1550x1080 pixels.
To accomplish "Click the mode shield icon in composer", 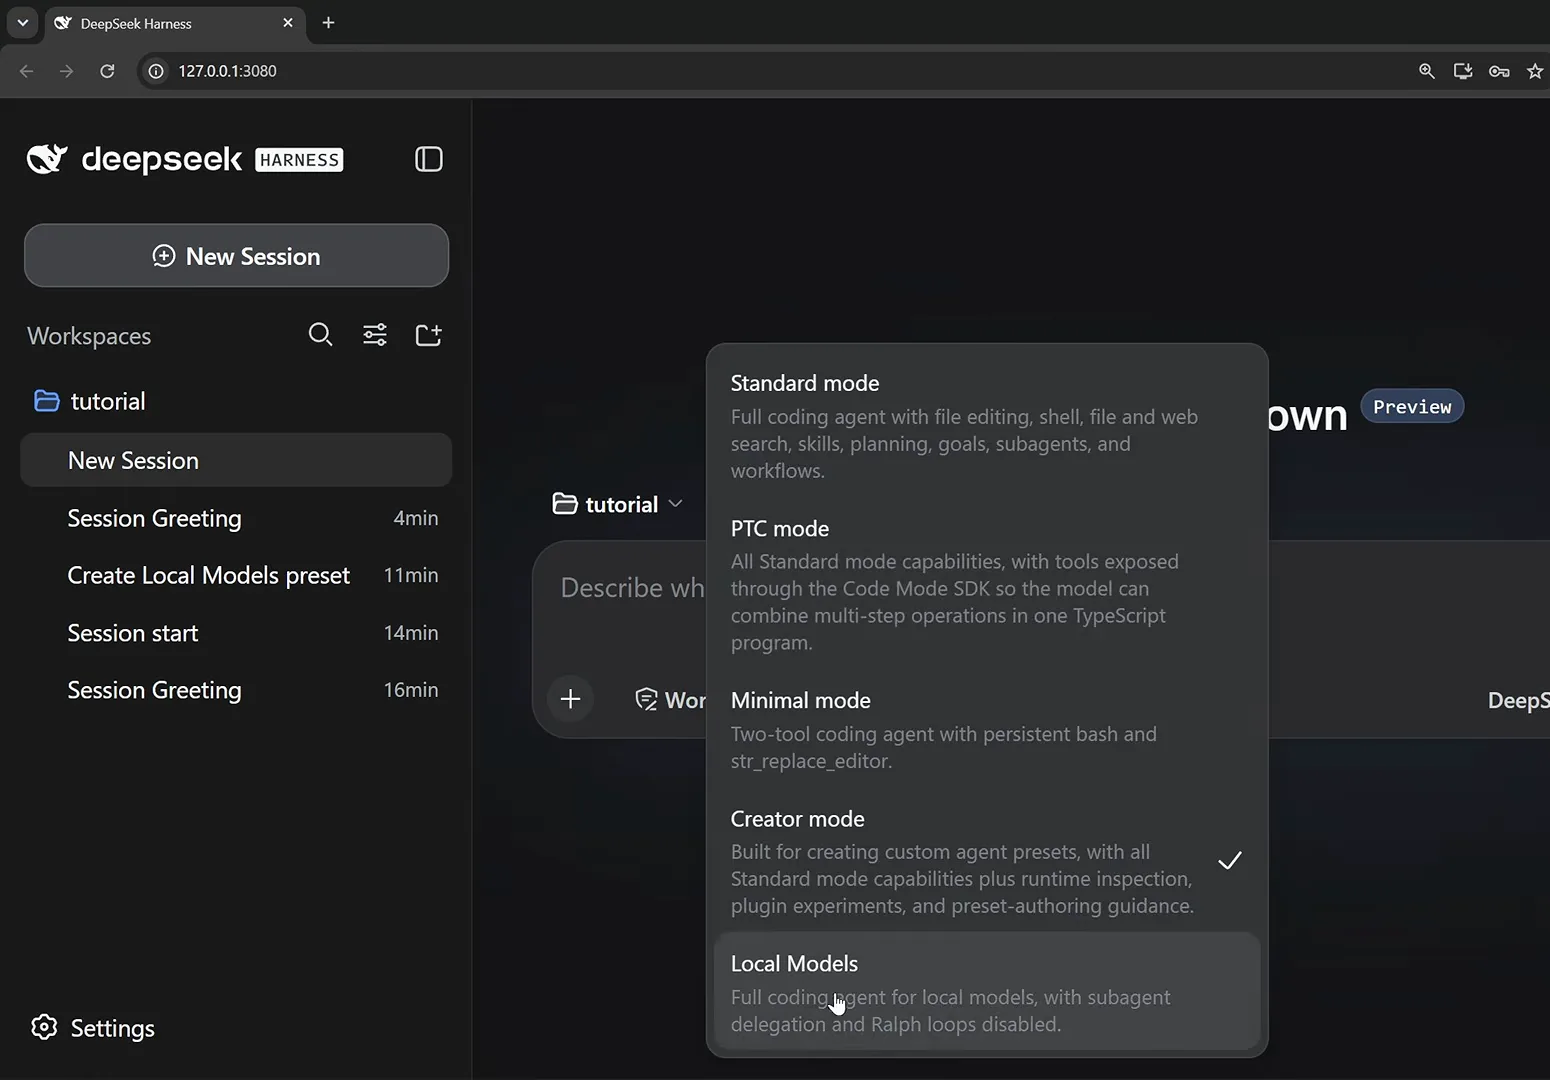I will [646, 699].
